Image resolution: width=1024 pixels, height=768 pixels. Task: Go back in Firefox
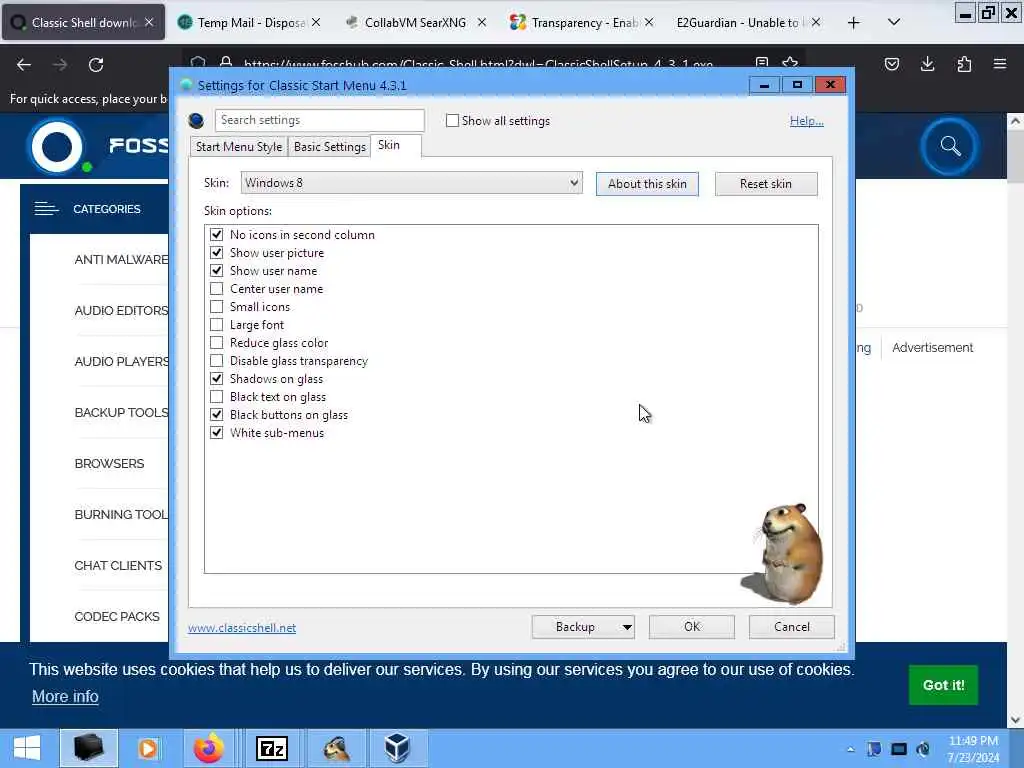tap(24, 65)
